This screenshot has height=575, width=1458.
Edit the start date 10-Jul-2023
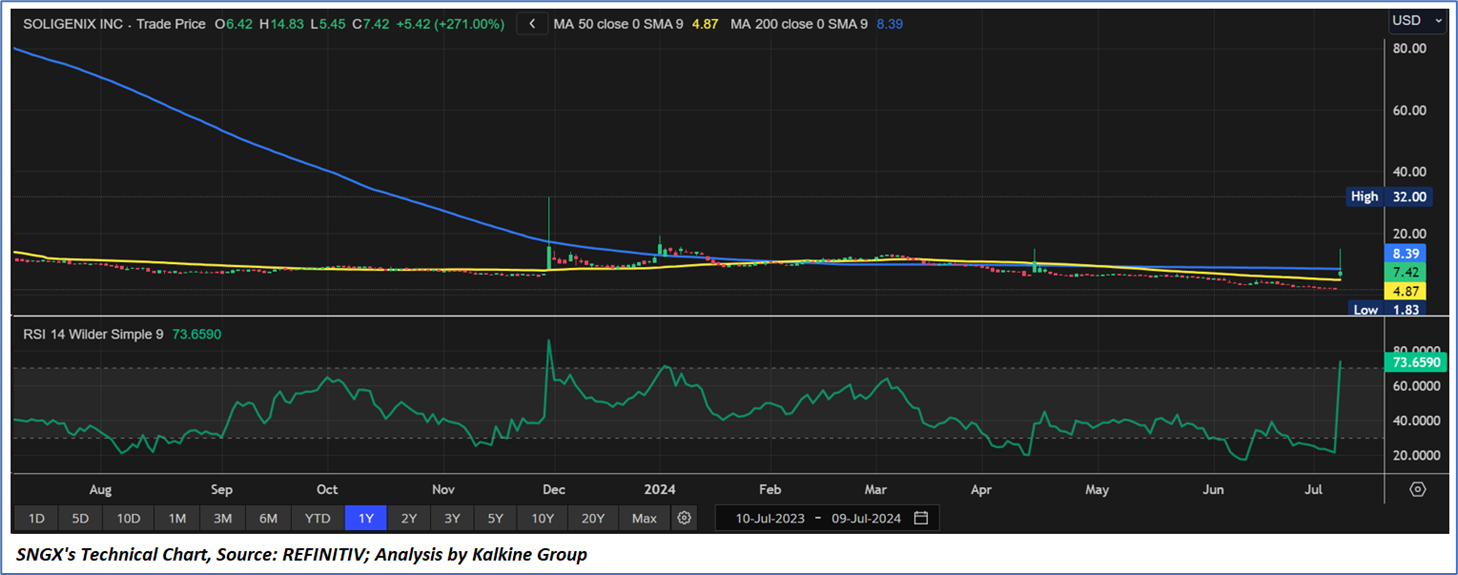(771, 518)
